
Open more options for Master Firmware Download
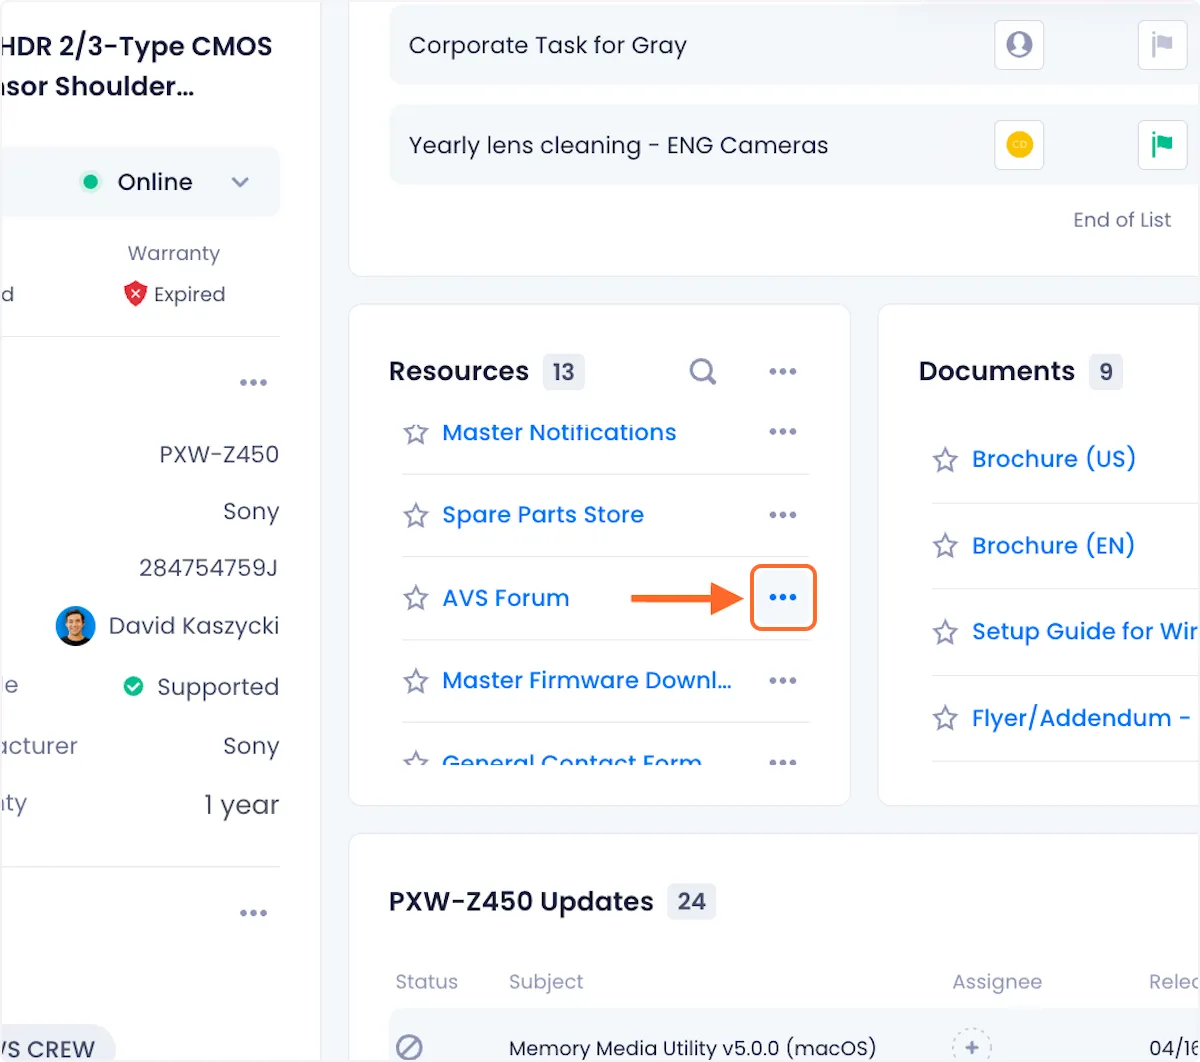(x=783, y=681)
